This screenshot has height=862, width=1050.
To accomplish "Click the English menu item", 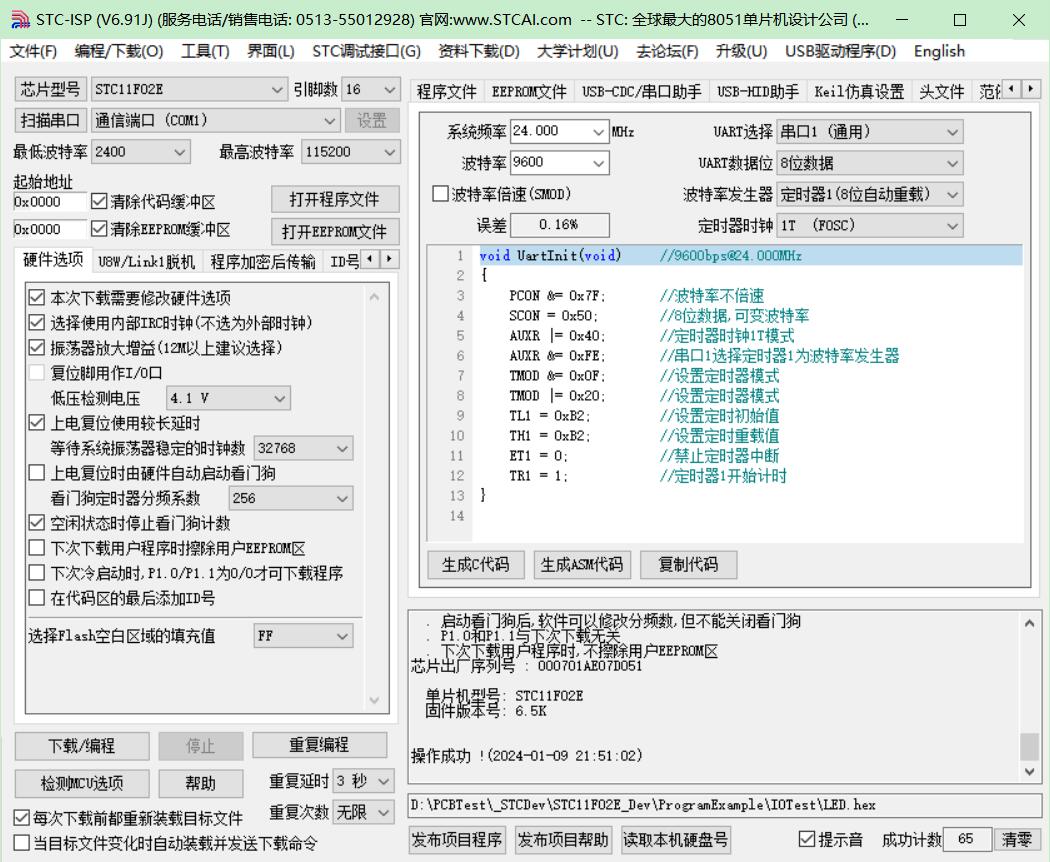I will click(x=940, y=52).
